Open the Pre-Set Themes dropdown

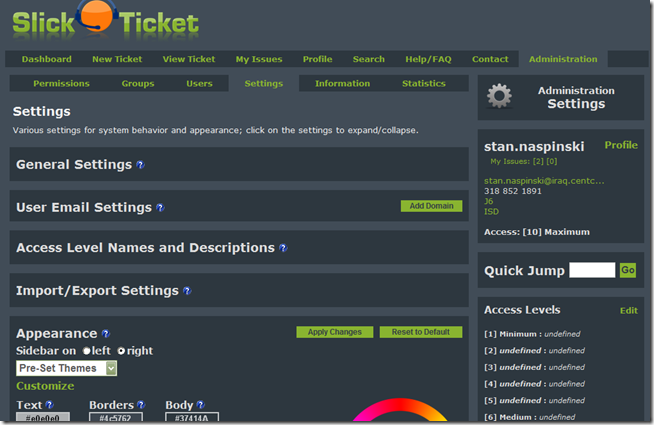point(67,368)
